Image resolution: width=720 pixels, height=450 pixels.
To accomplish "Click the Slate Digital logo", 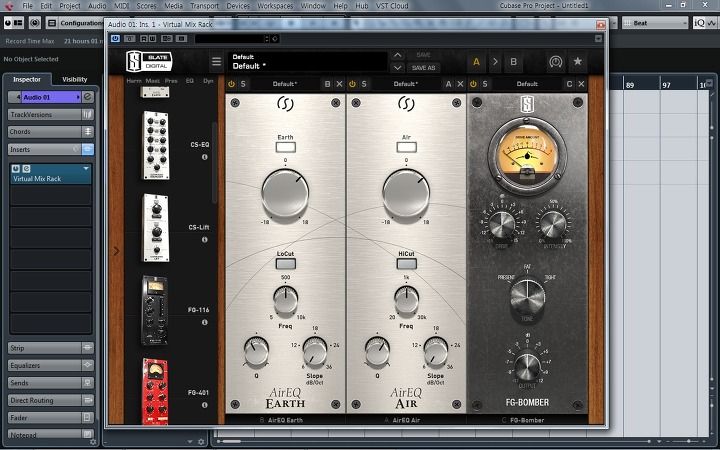I will point(149,62).
